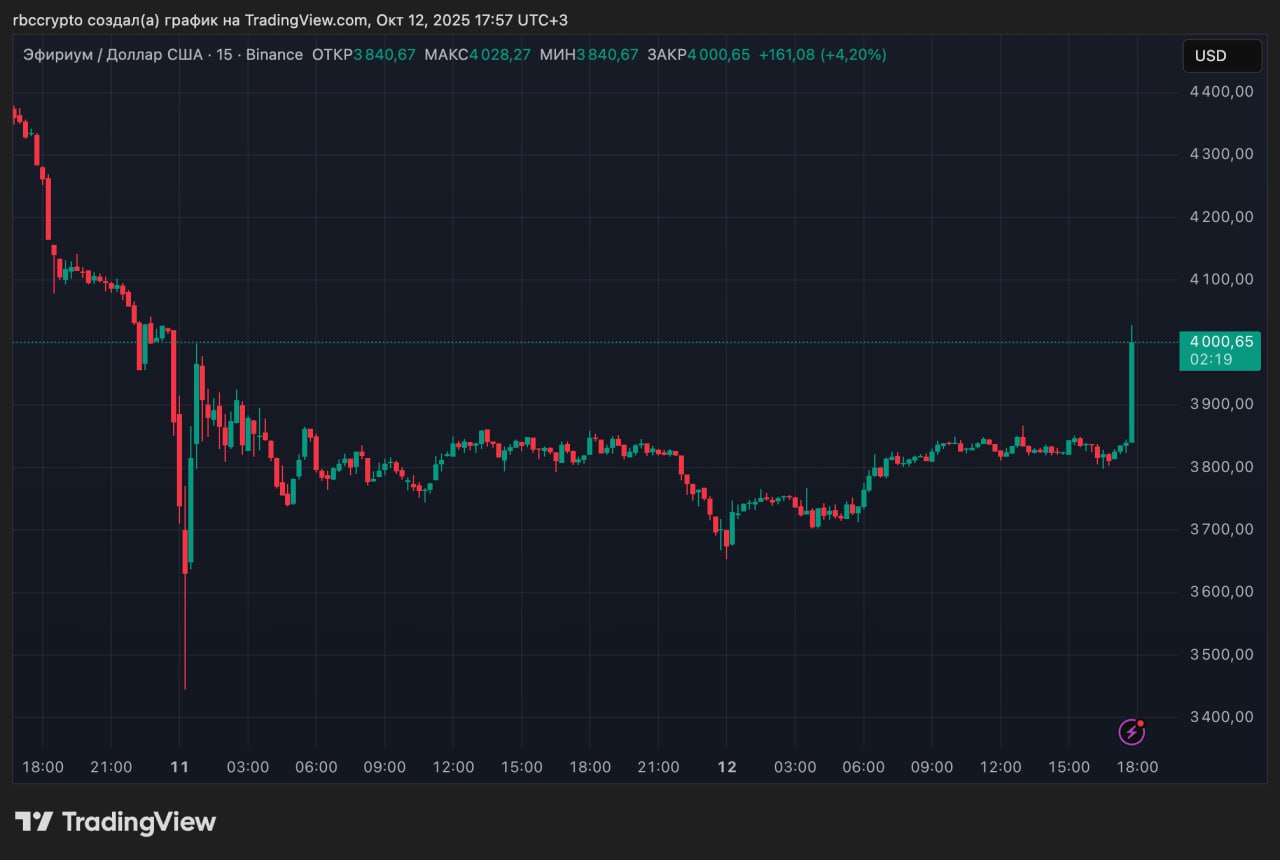Click the +161,08 (+4,20%) change value
This screenshot has height=860, width=1280.
pos(822,55)
